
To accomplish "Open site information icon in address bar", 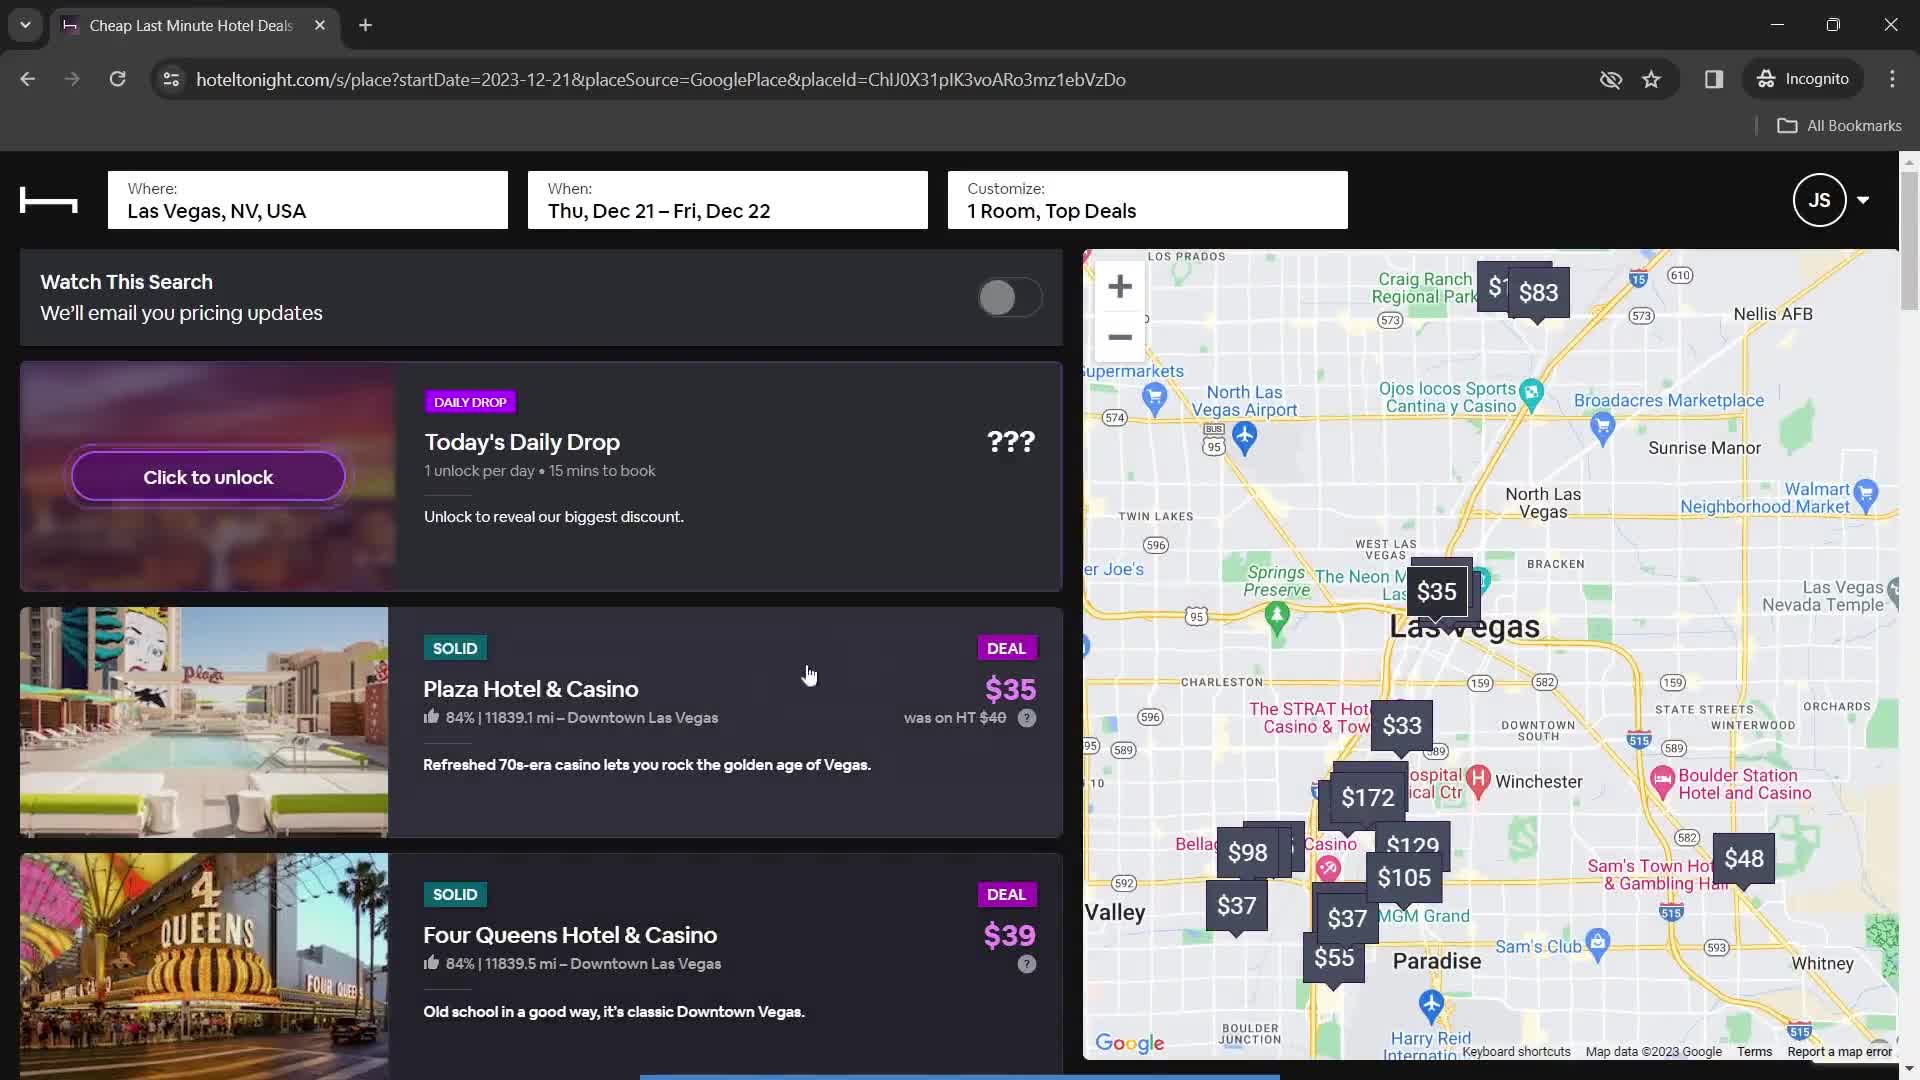I will 171,79.
